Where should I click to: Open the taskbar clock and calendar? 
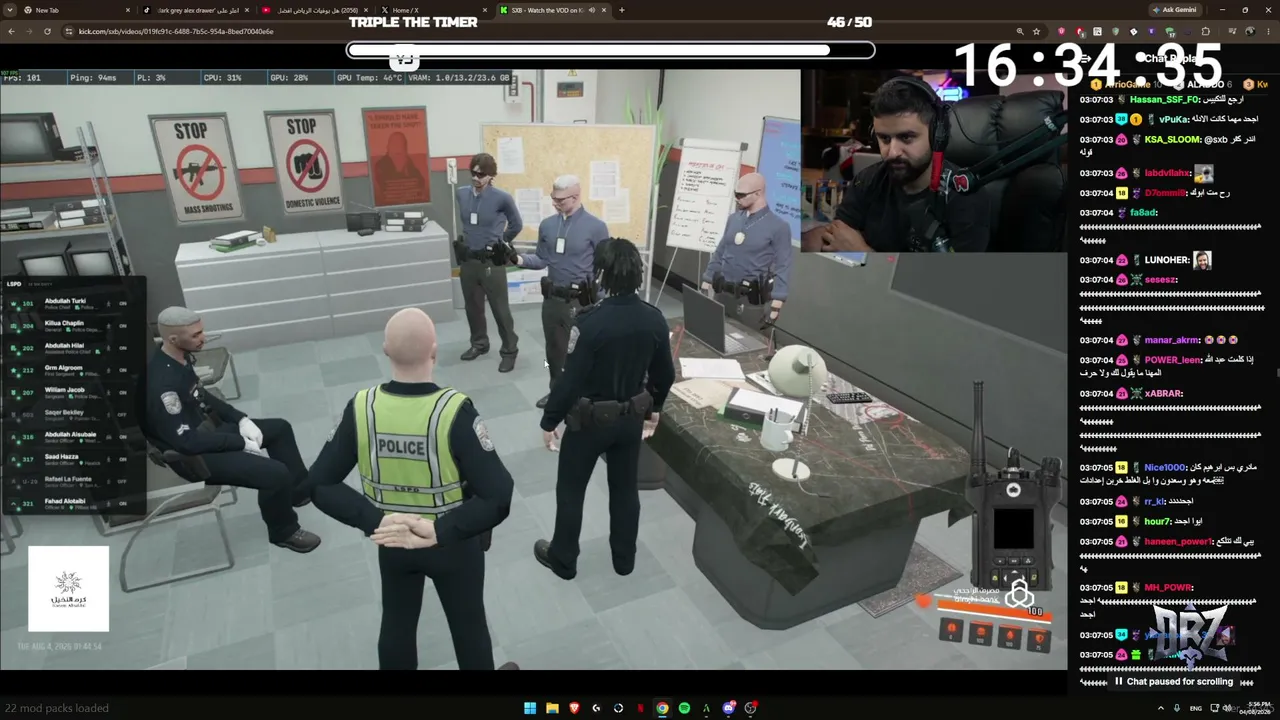point(1256,708)
